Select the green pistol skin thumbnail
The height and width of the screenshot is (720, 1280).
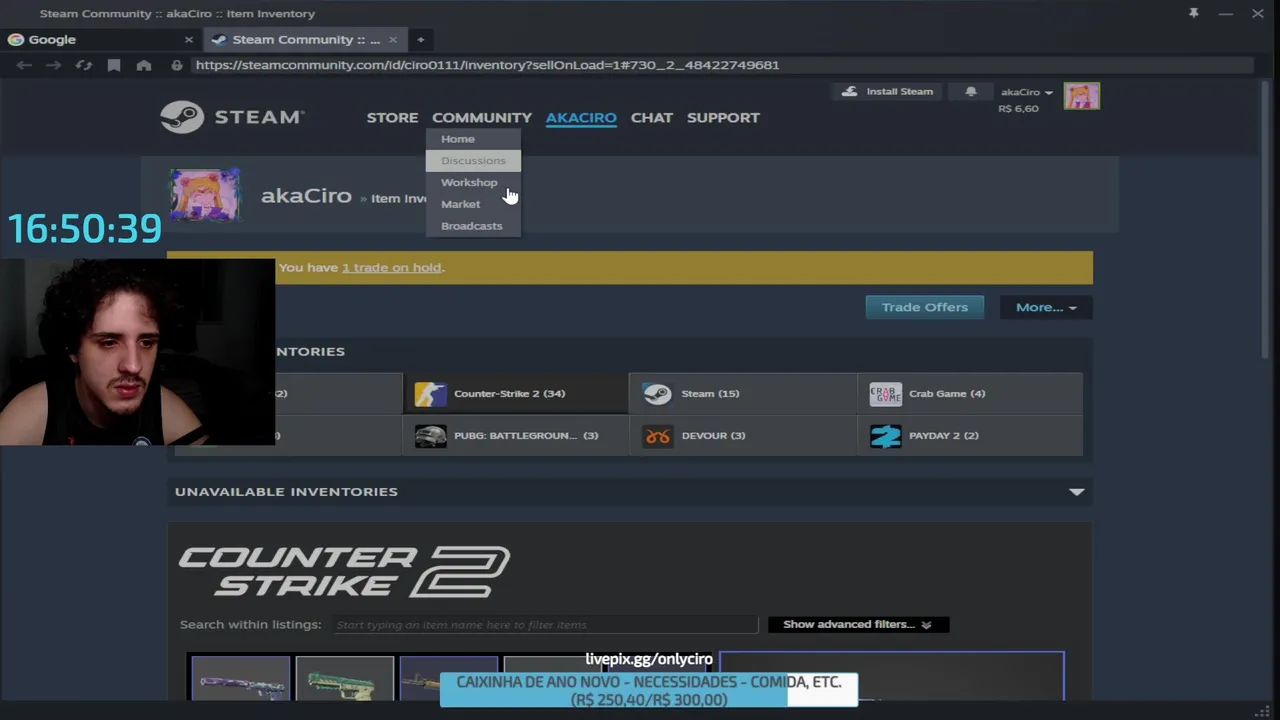345,678
